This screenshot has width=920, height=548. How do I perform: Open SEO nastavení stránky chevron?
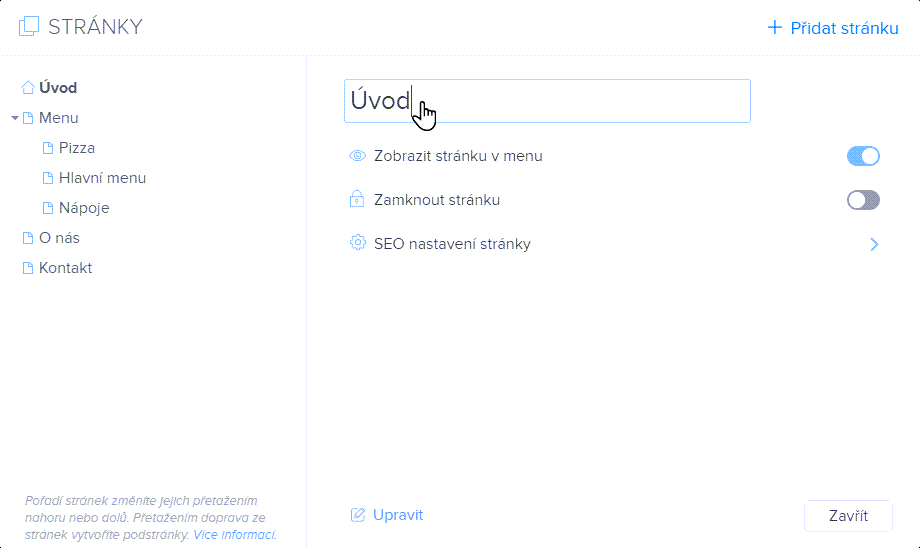coord(874,244)
